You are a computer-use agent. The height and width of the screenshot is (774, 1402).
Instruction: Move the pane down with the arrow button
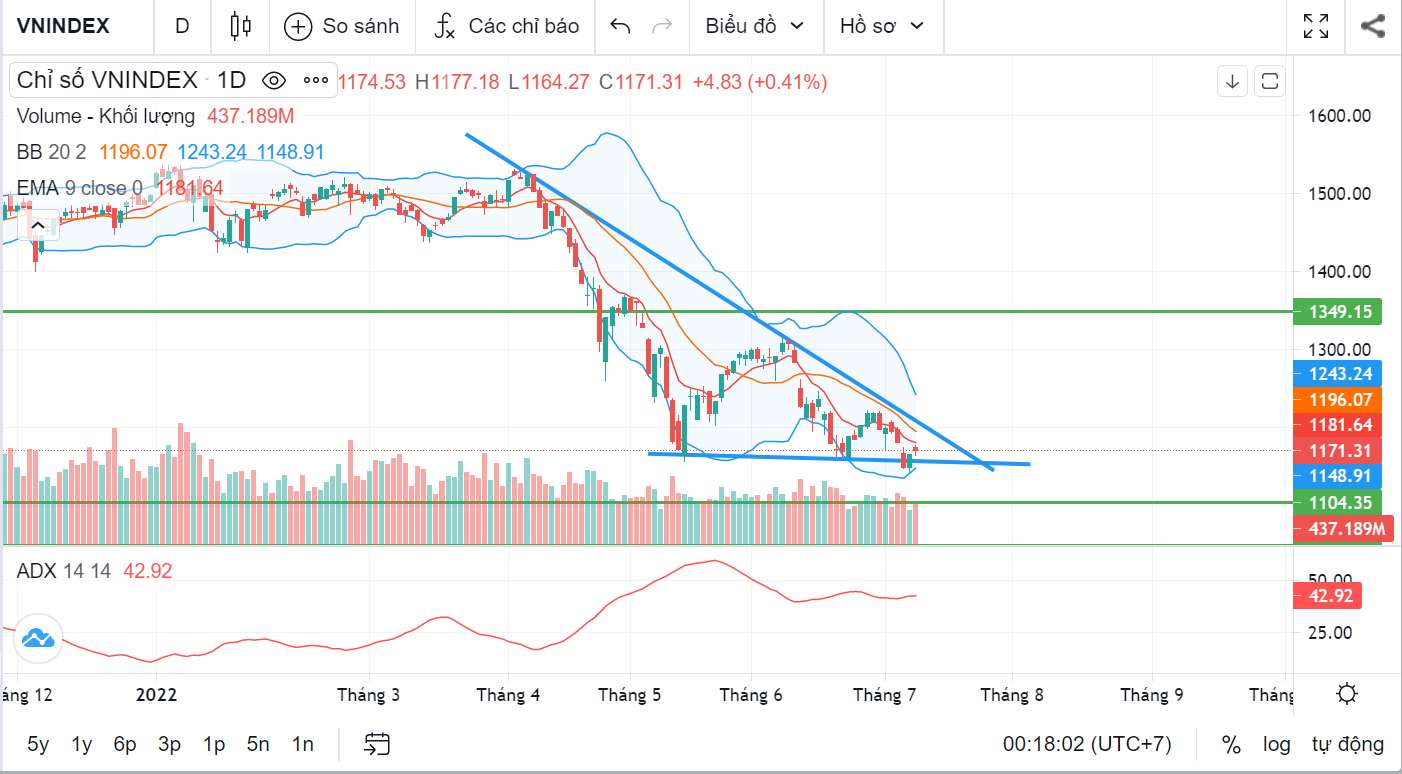click(1233, 81)
